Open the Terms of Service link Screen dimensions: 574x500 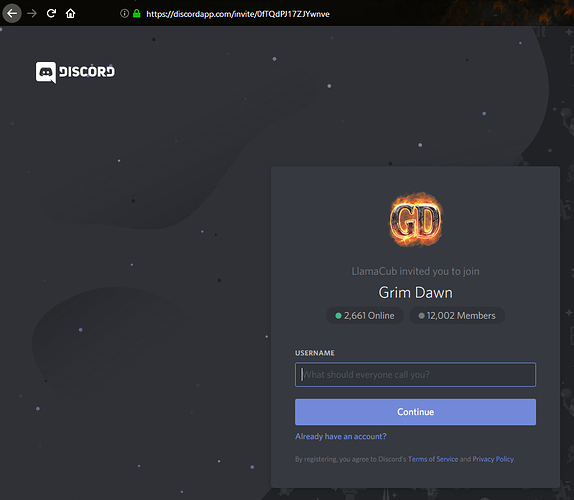pyautogui.click(x=433, y=459)
